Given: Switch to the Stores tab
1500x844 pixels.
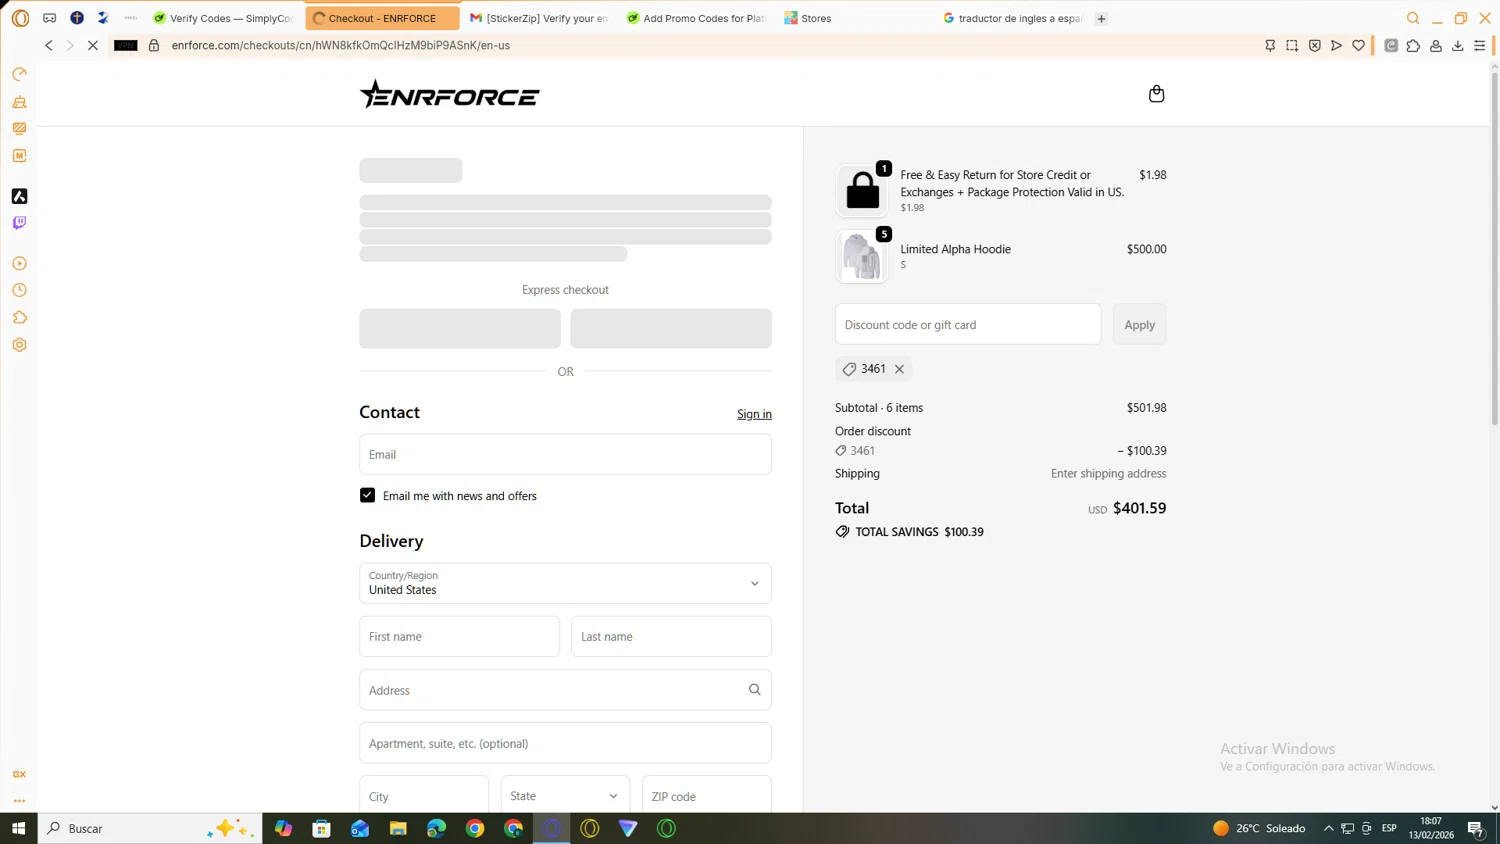Looking at the screenshot, I should (855, 18).
